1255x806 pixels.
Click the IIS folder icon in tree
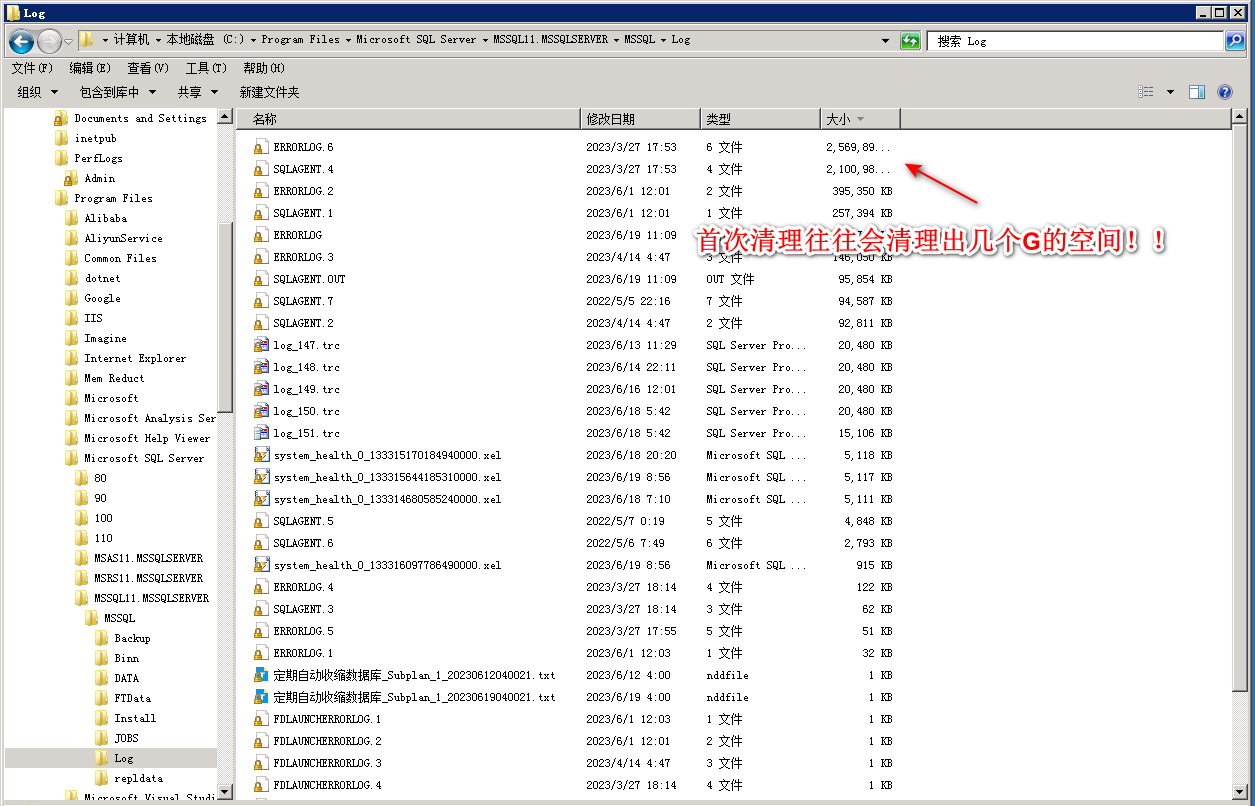click(x=71, y=318)
